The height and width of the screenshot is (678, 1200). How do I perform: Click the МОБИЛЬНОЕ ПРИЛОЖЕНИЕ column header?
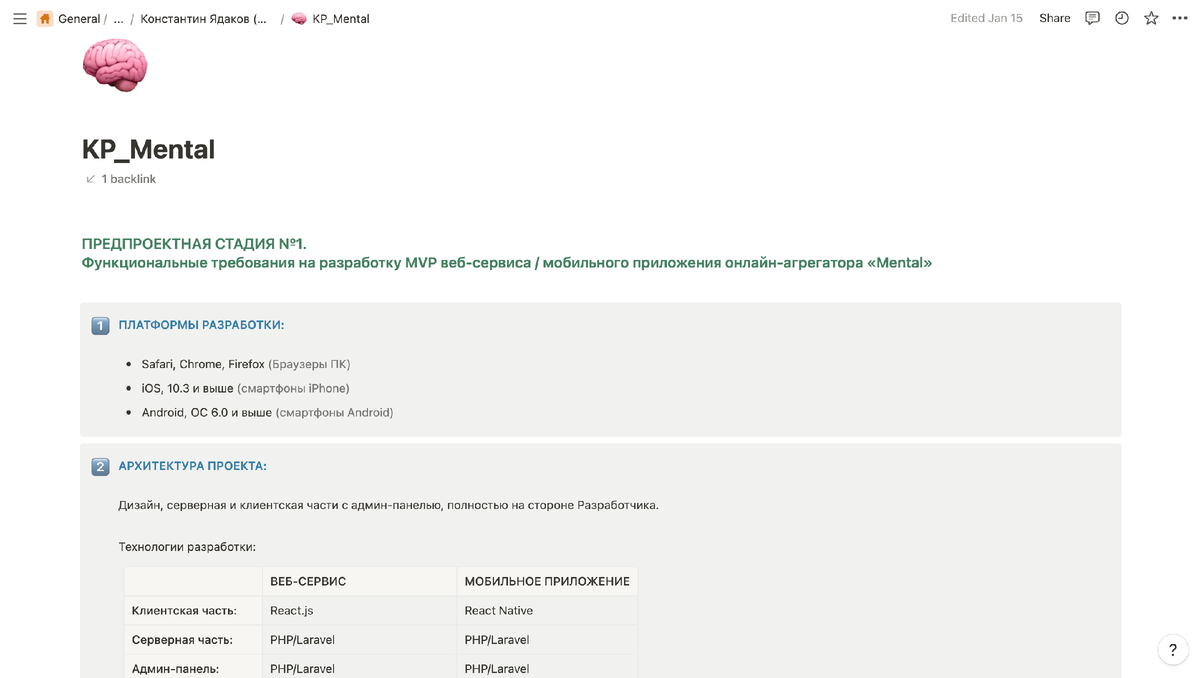point(547,581)
